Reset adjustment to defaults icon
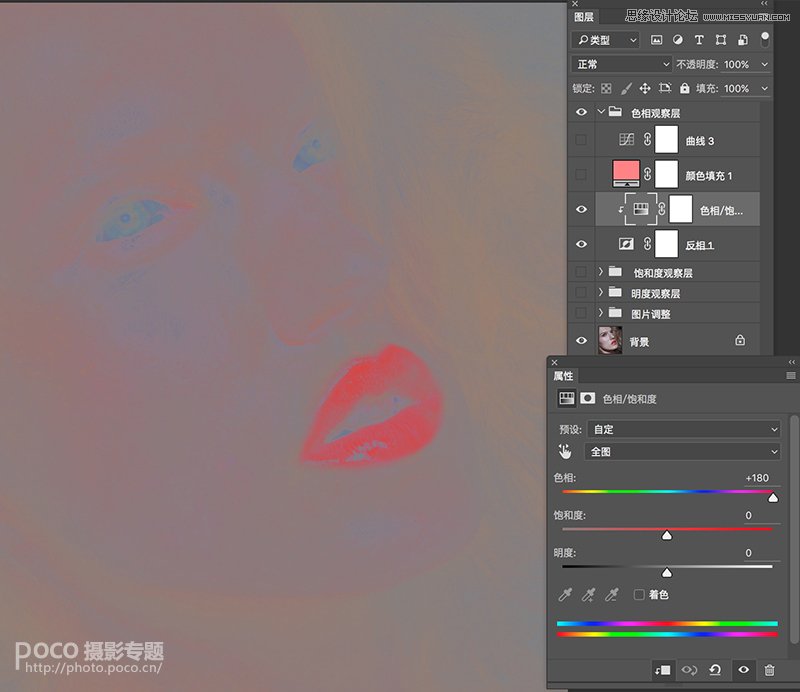Viewport: 800px width, 692px height. (715, 670)
